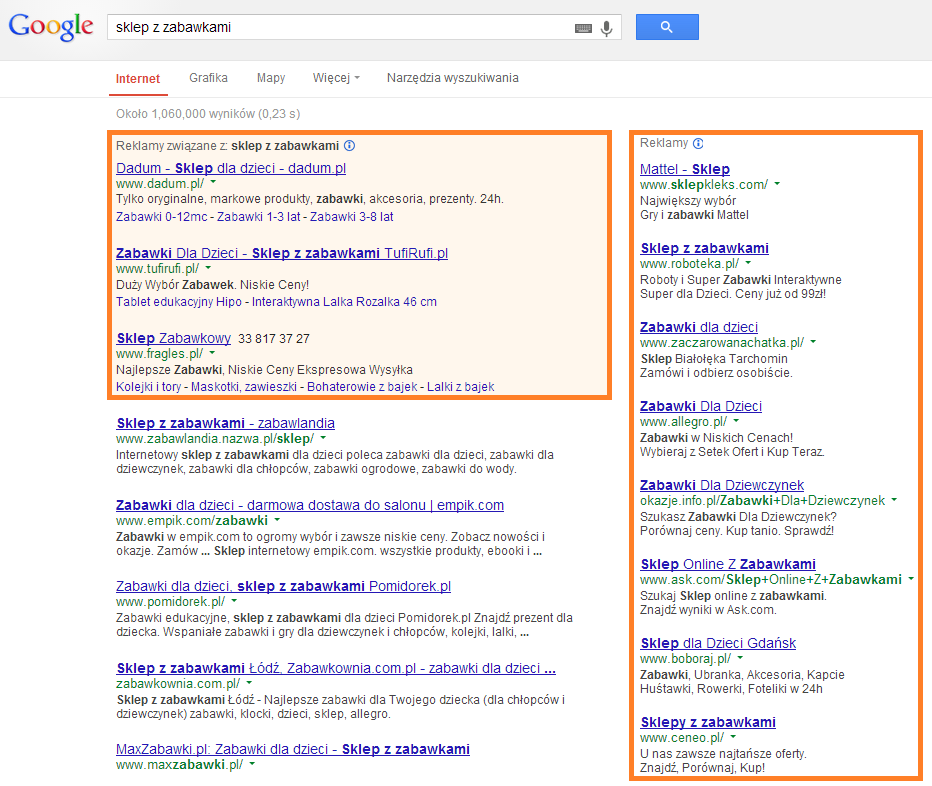Expand arrow next to www.maxzabawki.pl/
This screenshot has height=786, width=932.
252,763
